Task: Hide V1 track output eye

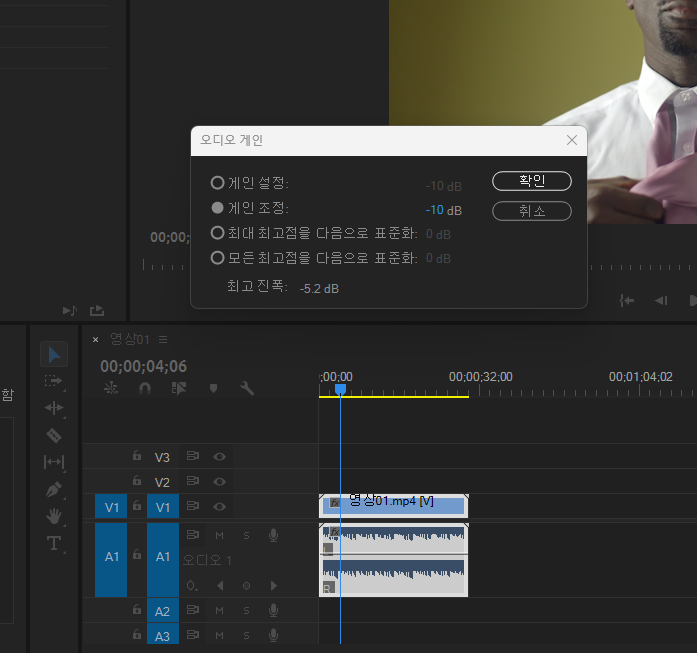Action: coord(220,506)
